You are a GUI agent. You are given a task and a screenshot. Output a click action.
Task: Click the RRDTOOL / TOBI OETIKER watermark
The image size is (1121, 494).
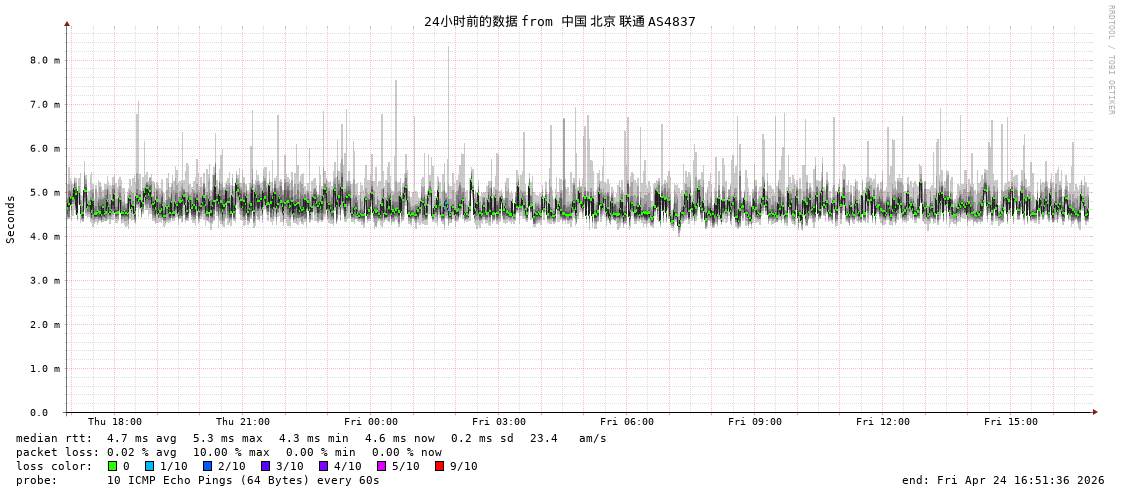pyautogui.click(x=1110, y=60)
